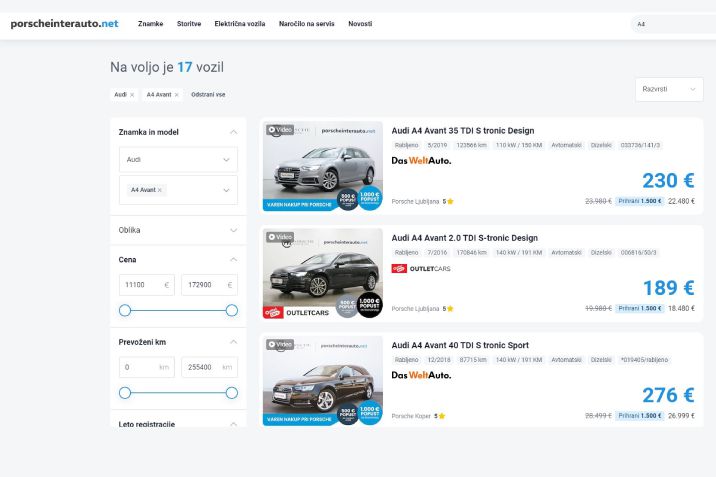
Task: Open the porscheinterauto.net home logo
Action: (x=64, y=24)
